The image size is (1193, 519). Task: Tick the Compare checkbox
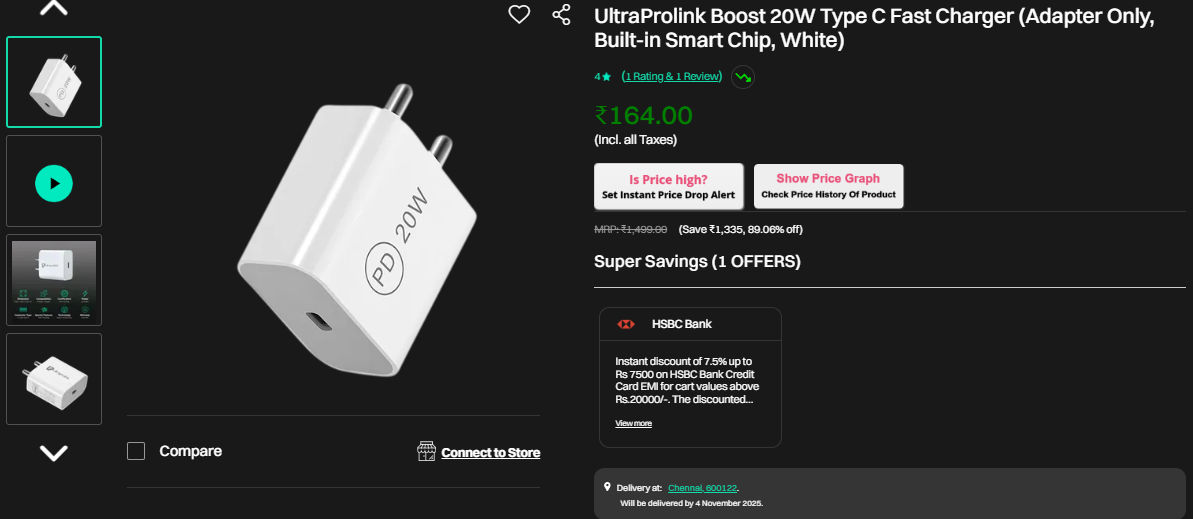136,451
